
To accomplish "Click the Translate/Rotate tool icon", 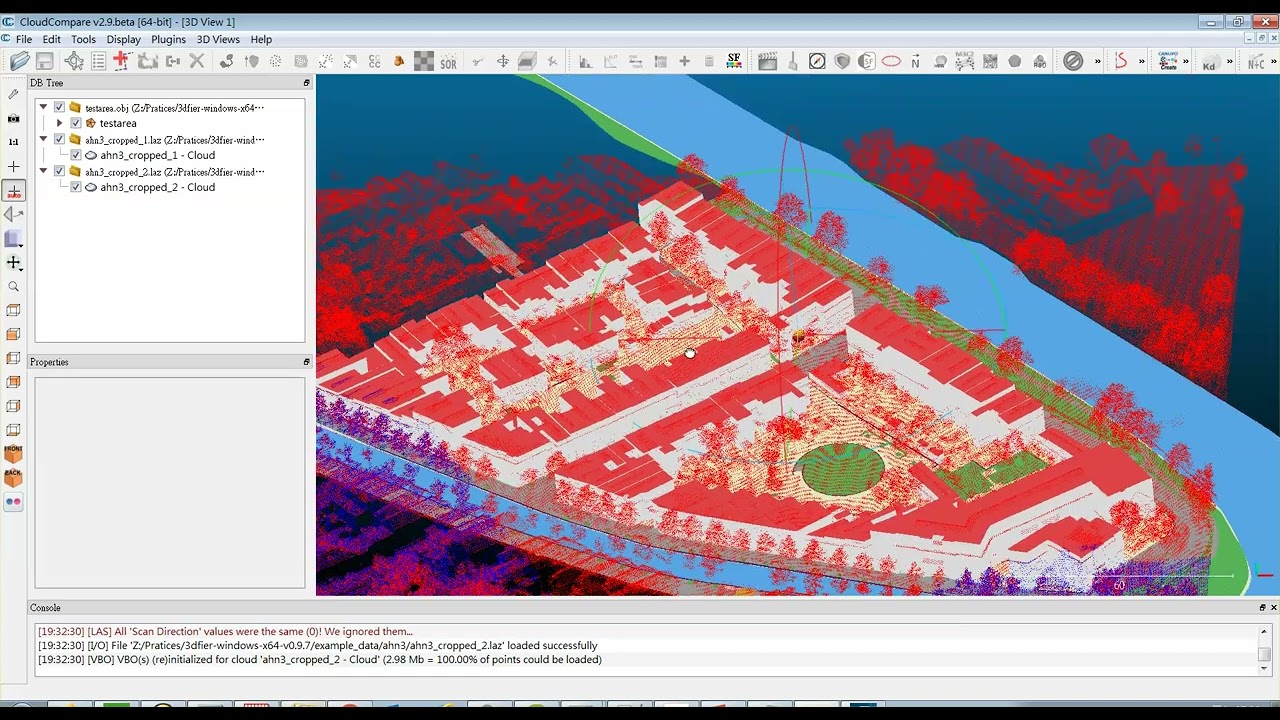I will tap(503, 62).
